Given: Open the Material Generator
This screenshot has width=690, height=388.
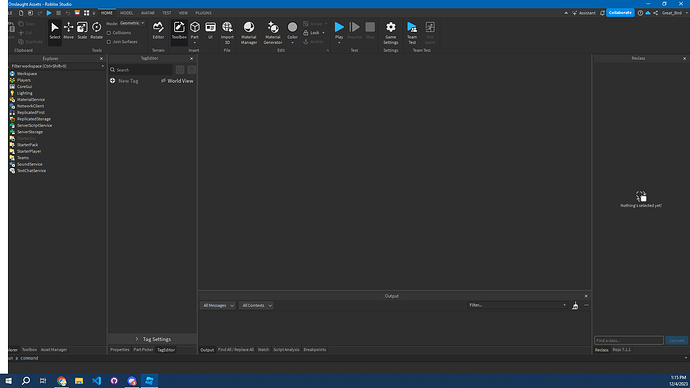Looking at the screenshot, I should point(273,33).
